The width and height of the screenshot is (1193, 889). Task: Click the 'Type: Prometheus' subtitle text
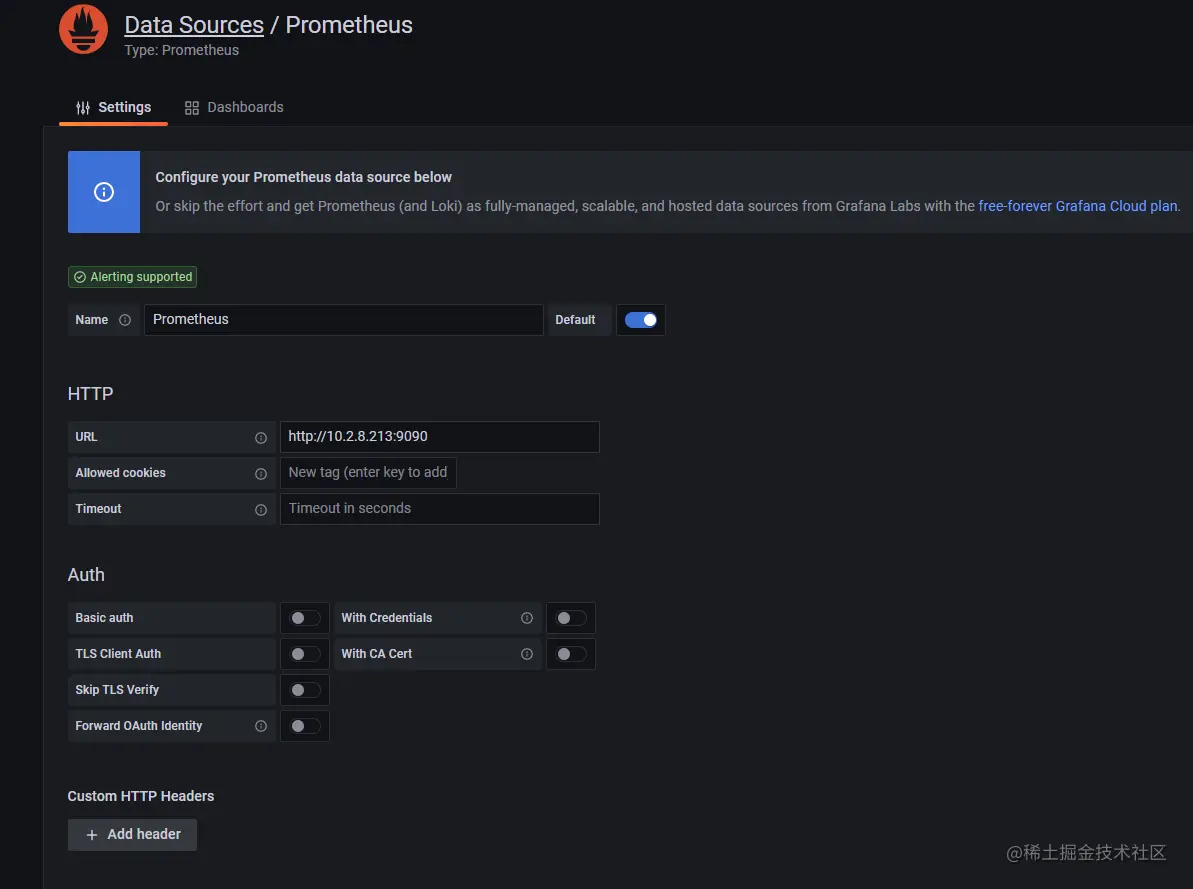181,50
